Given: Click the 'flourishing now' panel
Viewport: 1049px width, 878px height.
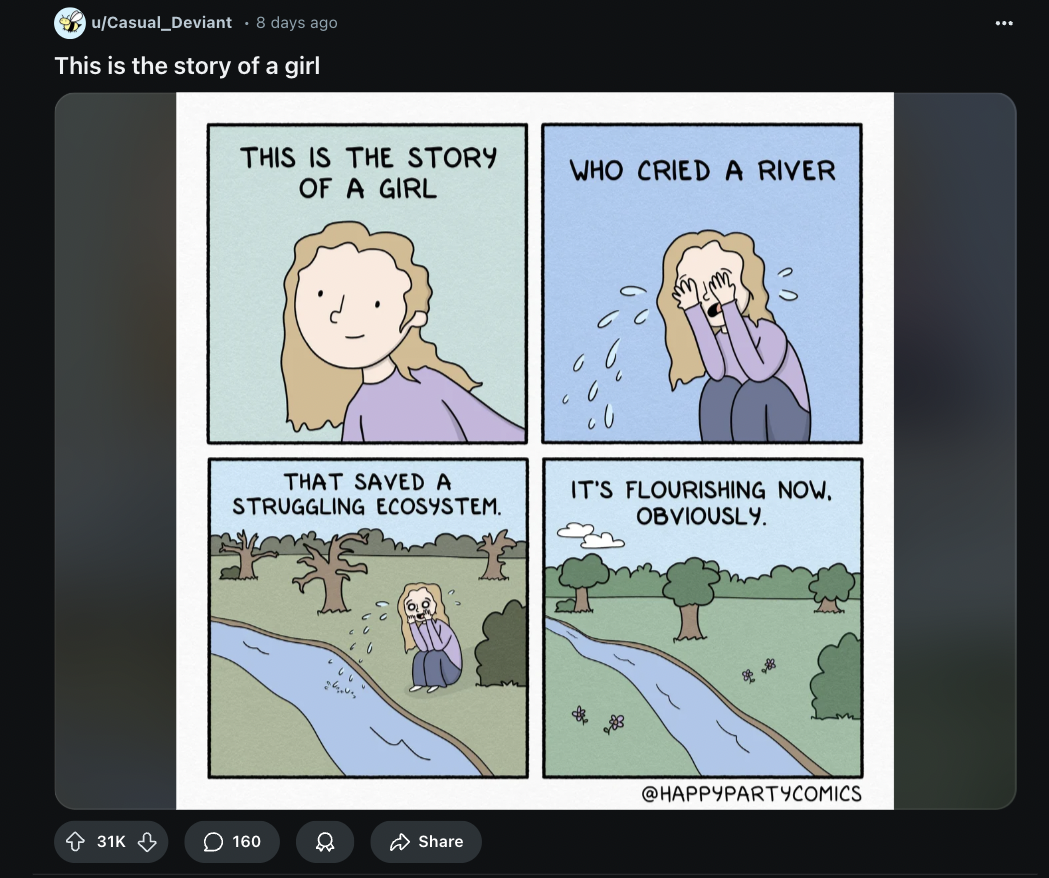Looking at the screenshot, I should tap(702, 618).
